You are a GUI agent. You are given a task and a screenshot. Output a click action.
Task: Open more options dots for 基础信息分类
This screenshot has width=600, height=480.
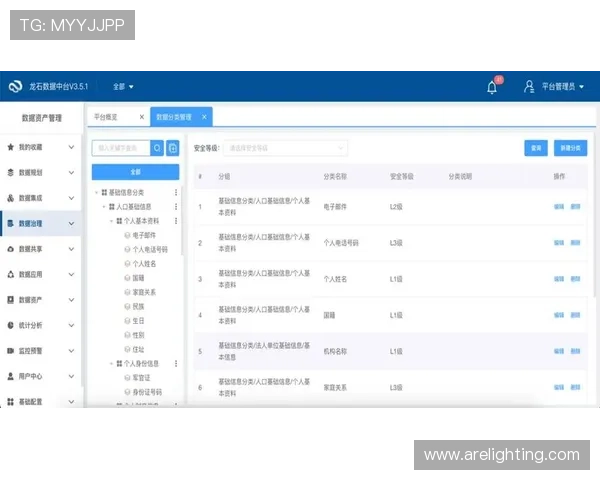(x=176, y=192)
